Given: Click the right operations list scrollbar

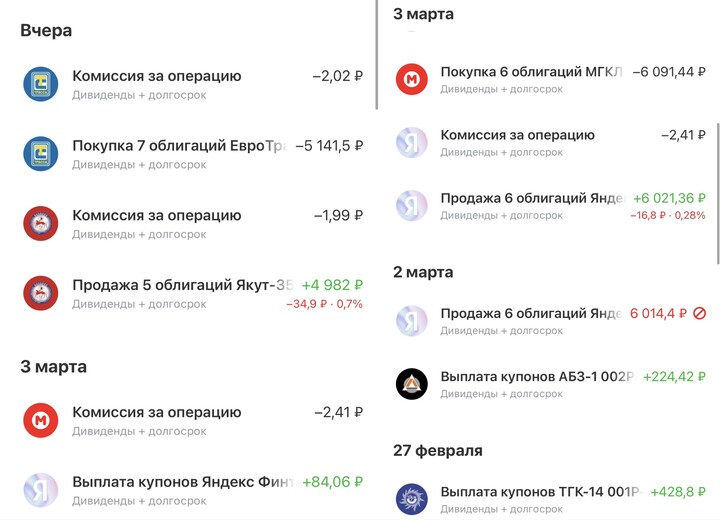Looking at the screenshot, I should coord(717,187).
